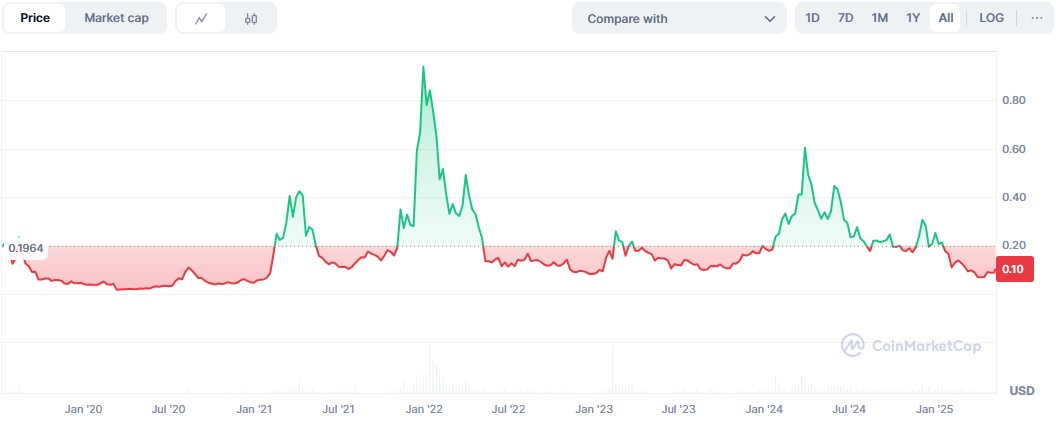Click the Jul '24 axis label
Viewport: 1056px width, 423px height.
coord(849,409)
